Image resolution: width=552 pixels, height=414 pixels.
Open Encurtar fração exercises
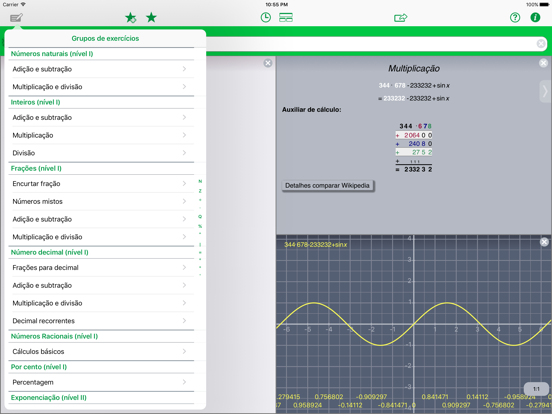(101, 184)
